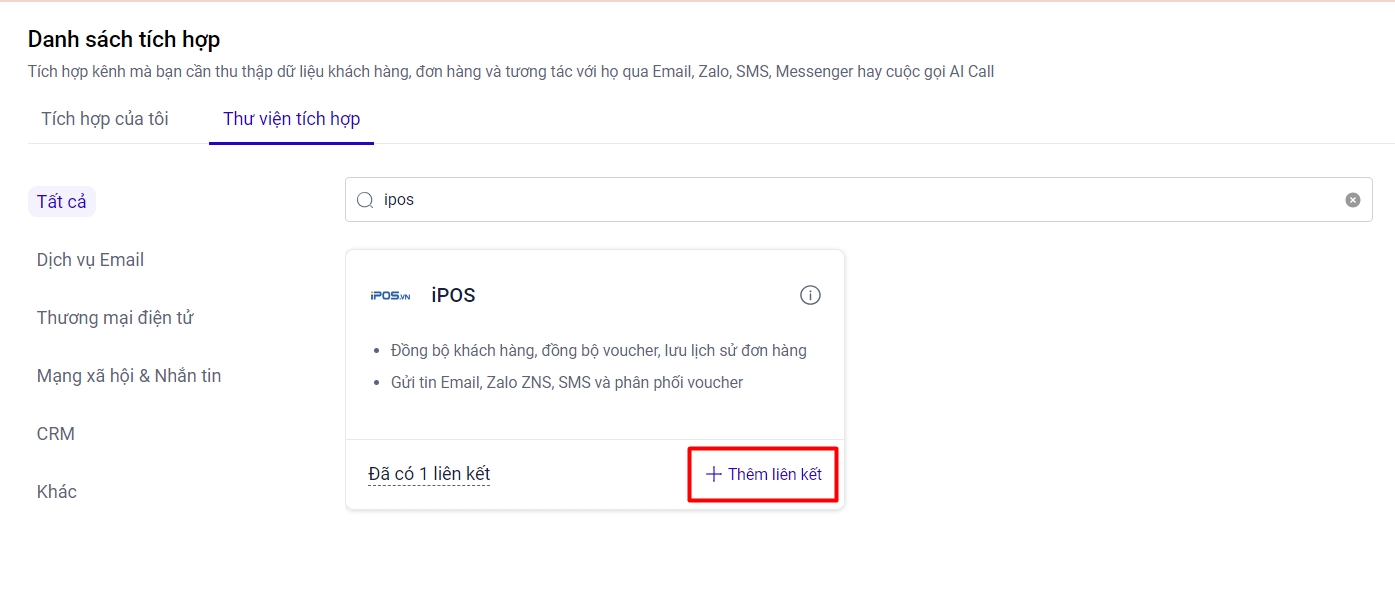The width and height of the screenshot is (1395, 601).
Task: Click the plus icon beside Thêm liên kết
Action: (713, 474)
